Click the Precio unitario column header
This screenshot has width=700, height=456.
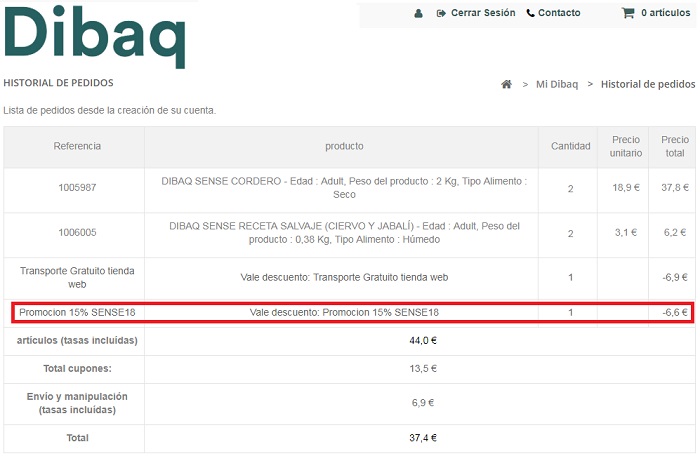pyautogui.click(x=626, y=147)
